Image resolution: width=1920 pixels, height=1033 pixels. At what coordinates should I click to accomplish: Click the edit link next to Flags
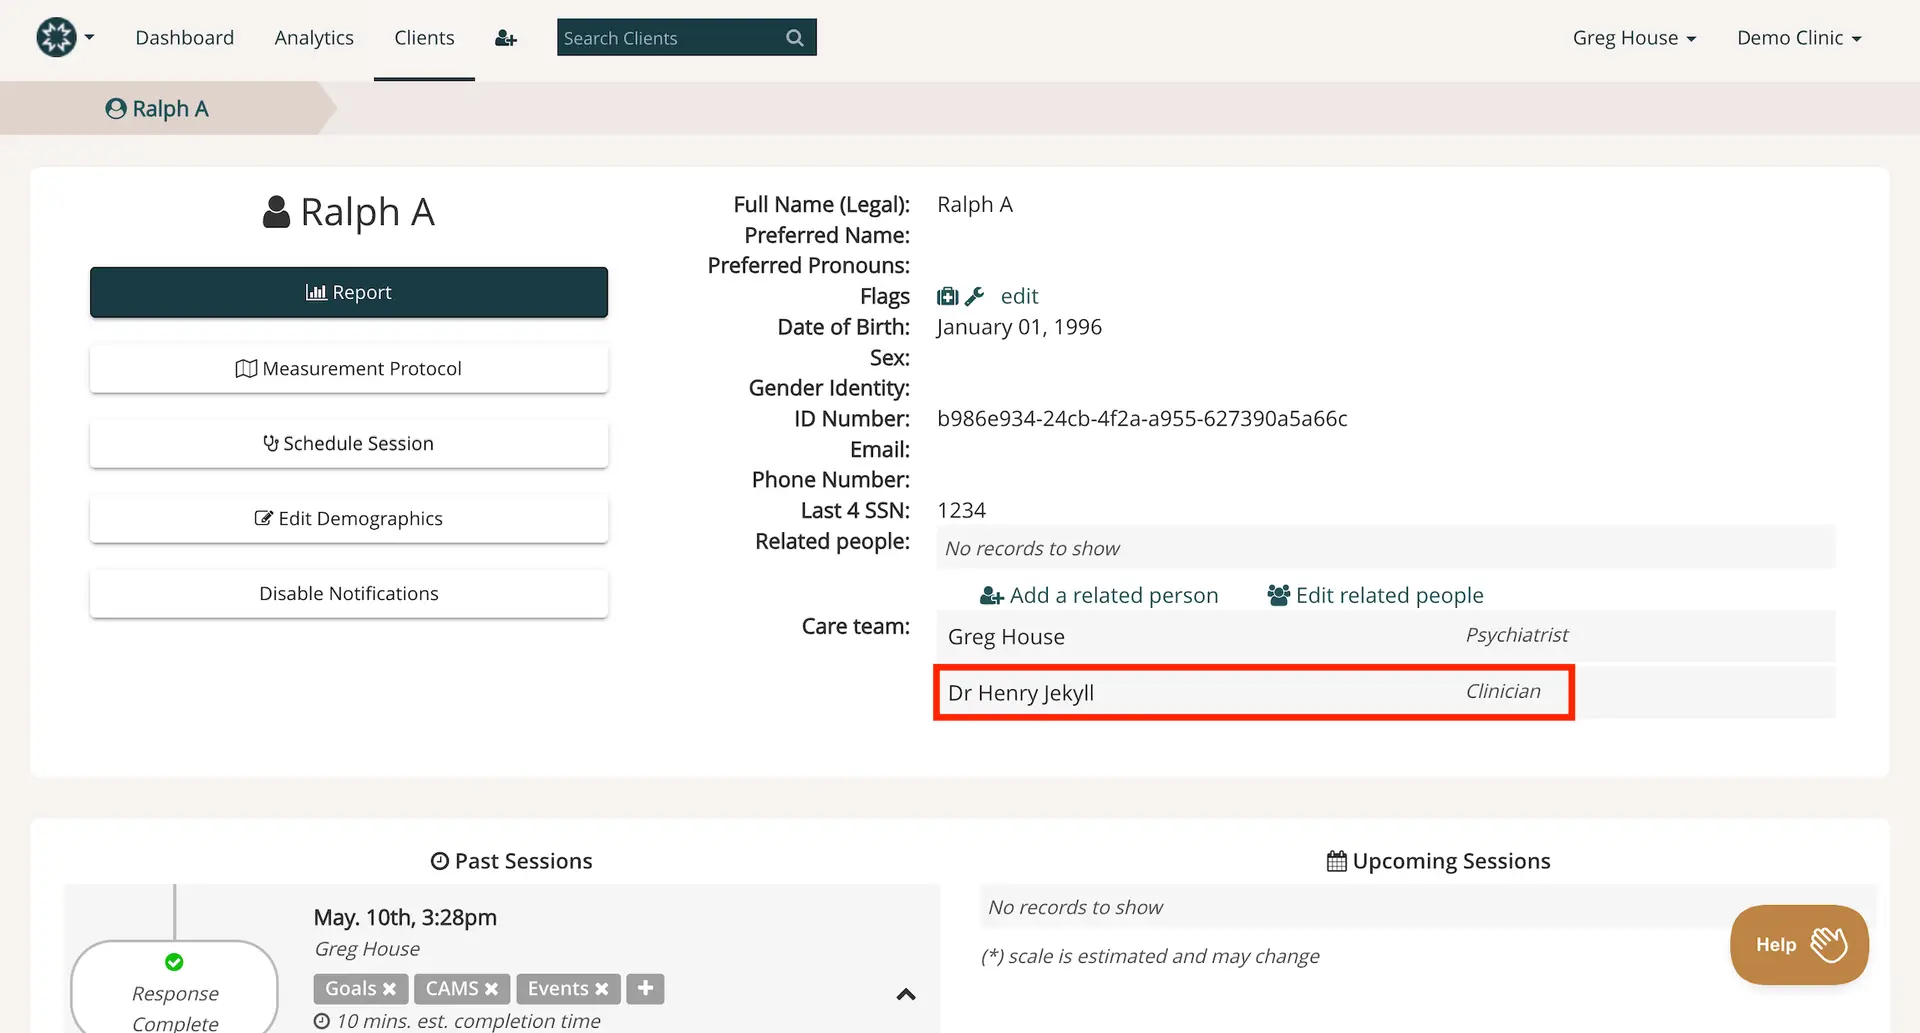(1019, 295)
